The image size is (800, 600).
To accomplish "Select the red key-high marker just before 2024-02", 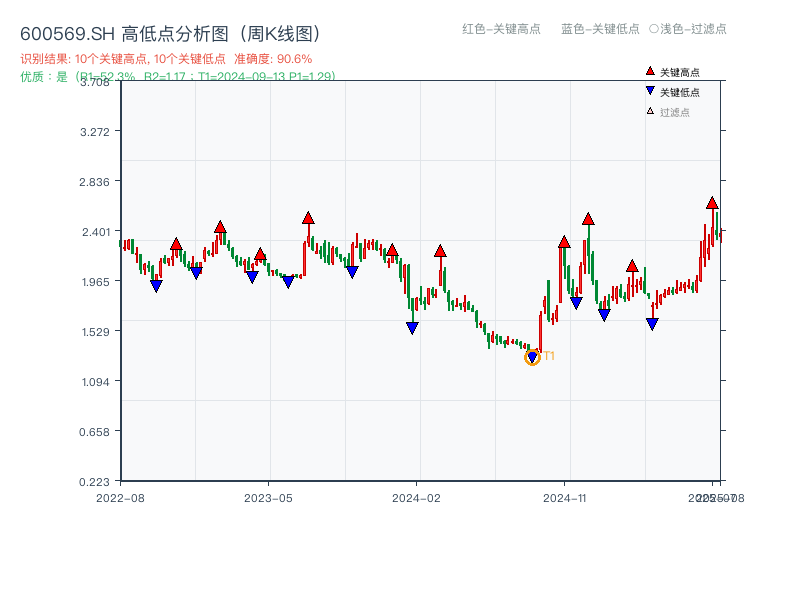I will (392, 250).
